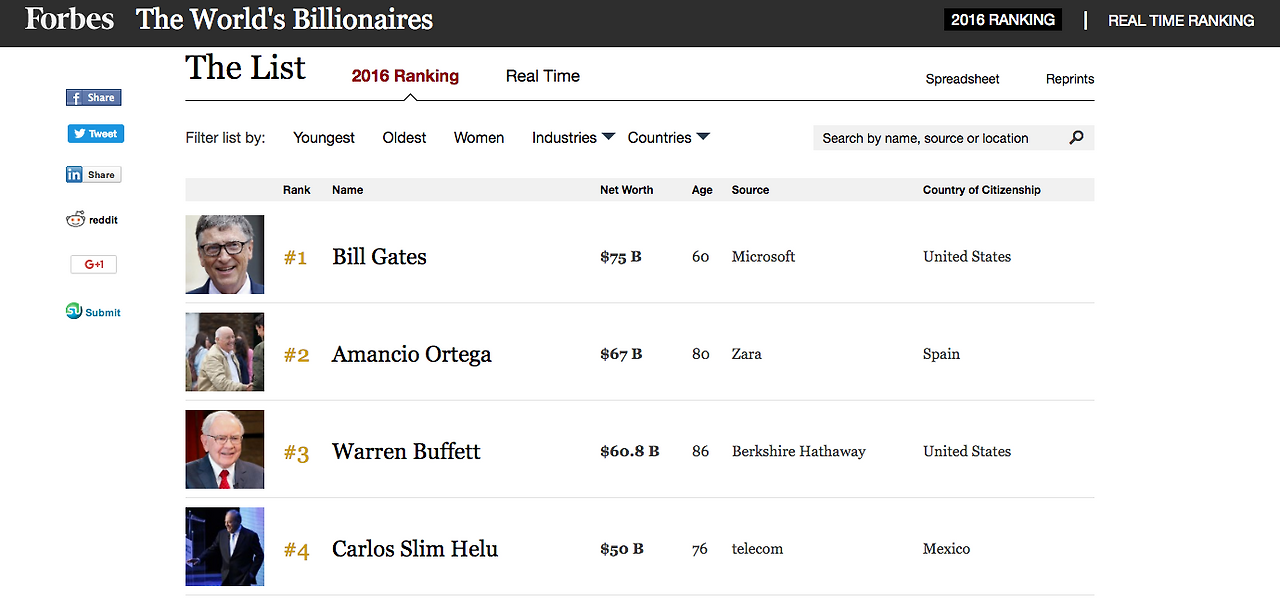Viewport: 1280px width, 601px height.
Task: Filter the list by Youngest
Action: point(324,138)
